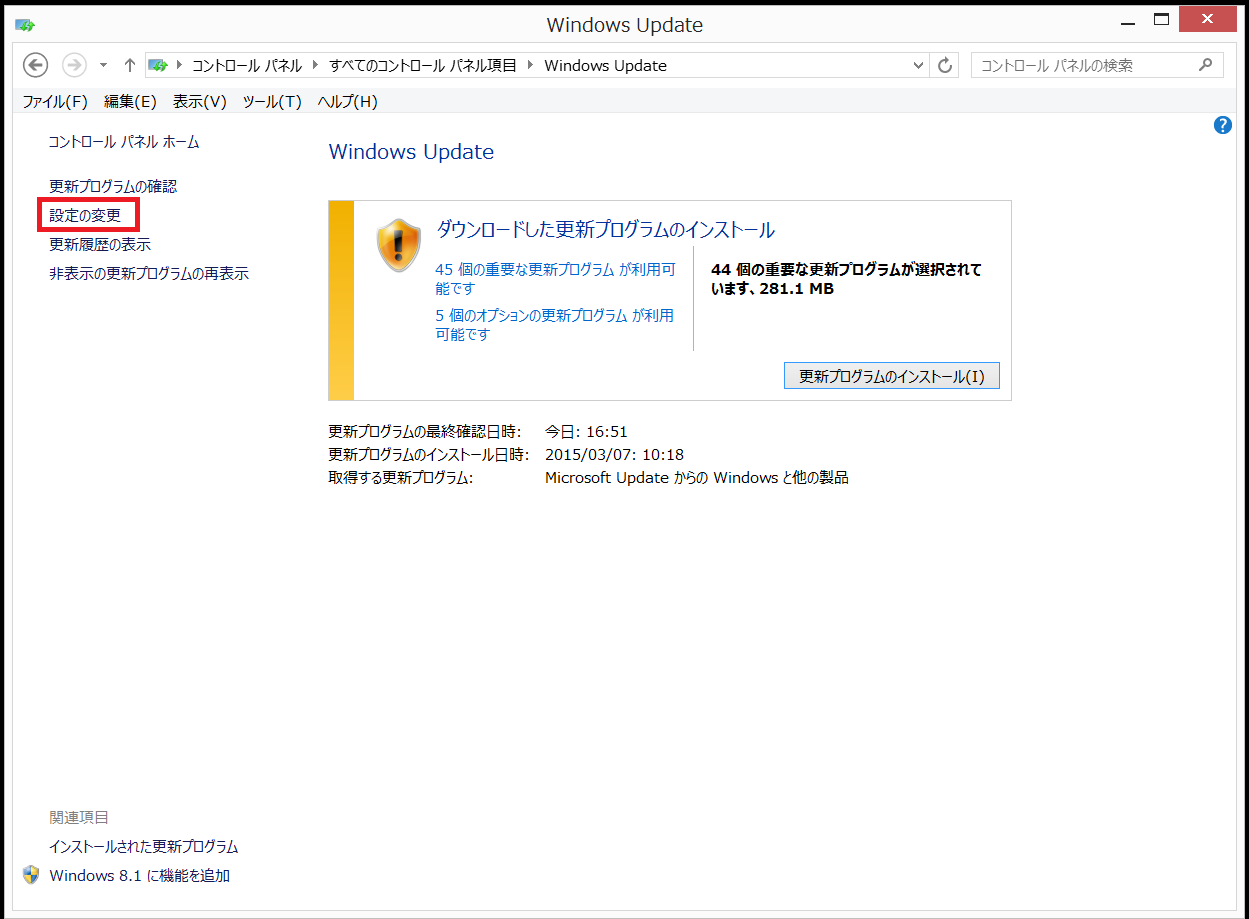Image resolution: width=1249 pixels, height=919 pixels.
Task: Expand the コントロール パネル breadcrumb chevron
Action: [315, 65]
